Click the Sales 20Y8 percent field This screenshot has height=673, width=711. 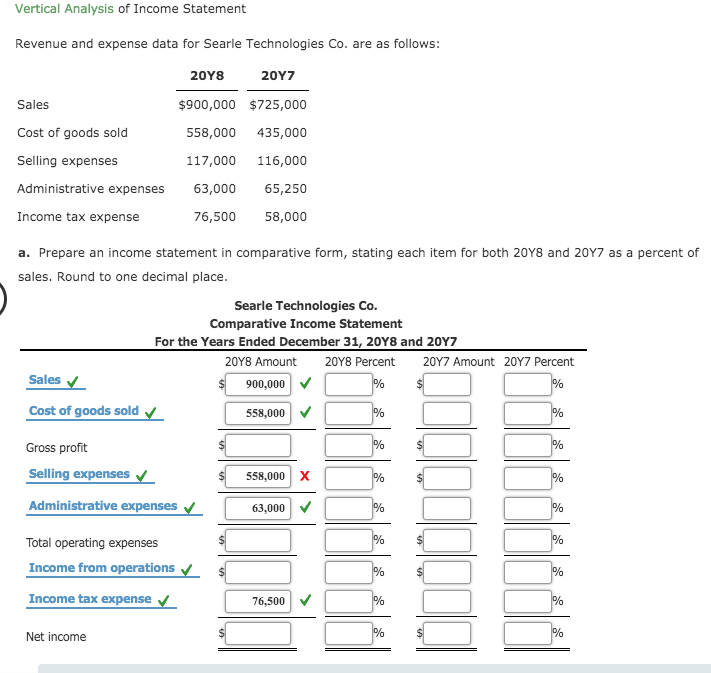(x=349, y=384)
